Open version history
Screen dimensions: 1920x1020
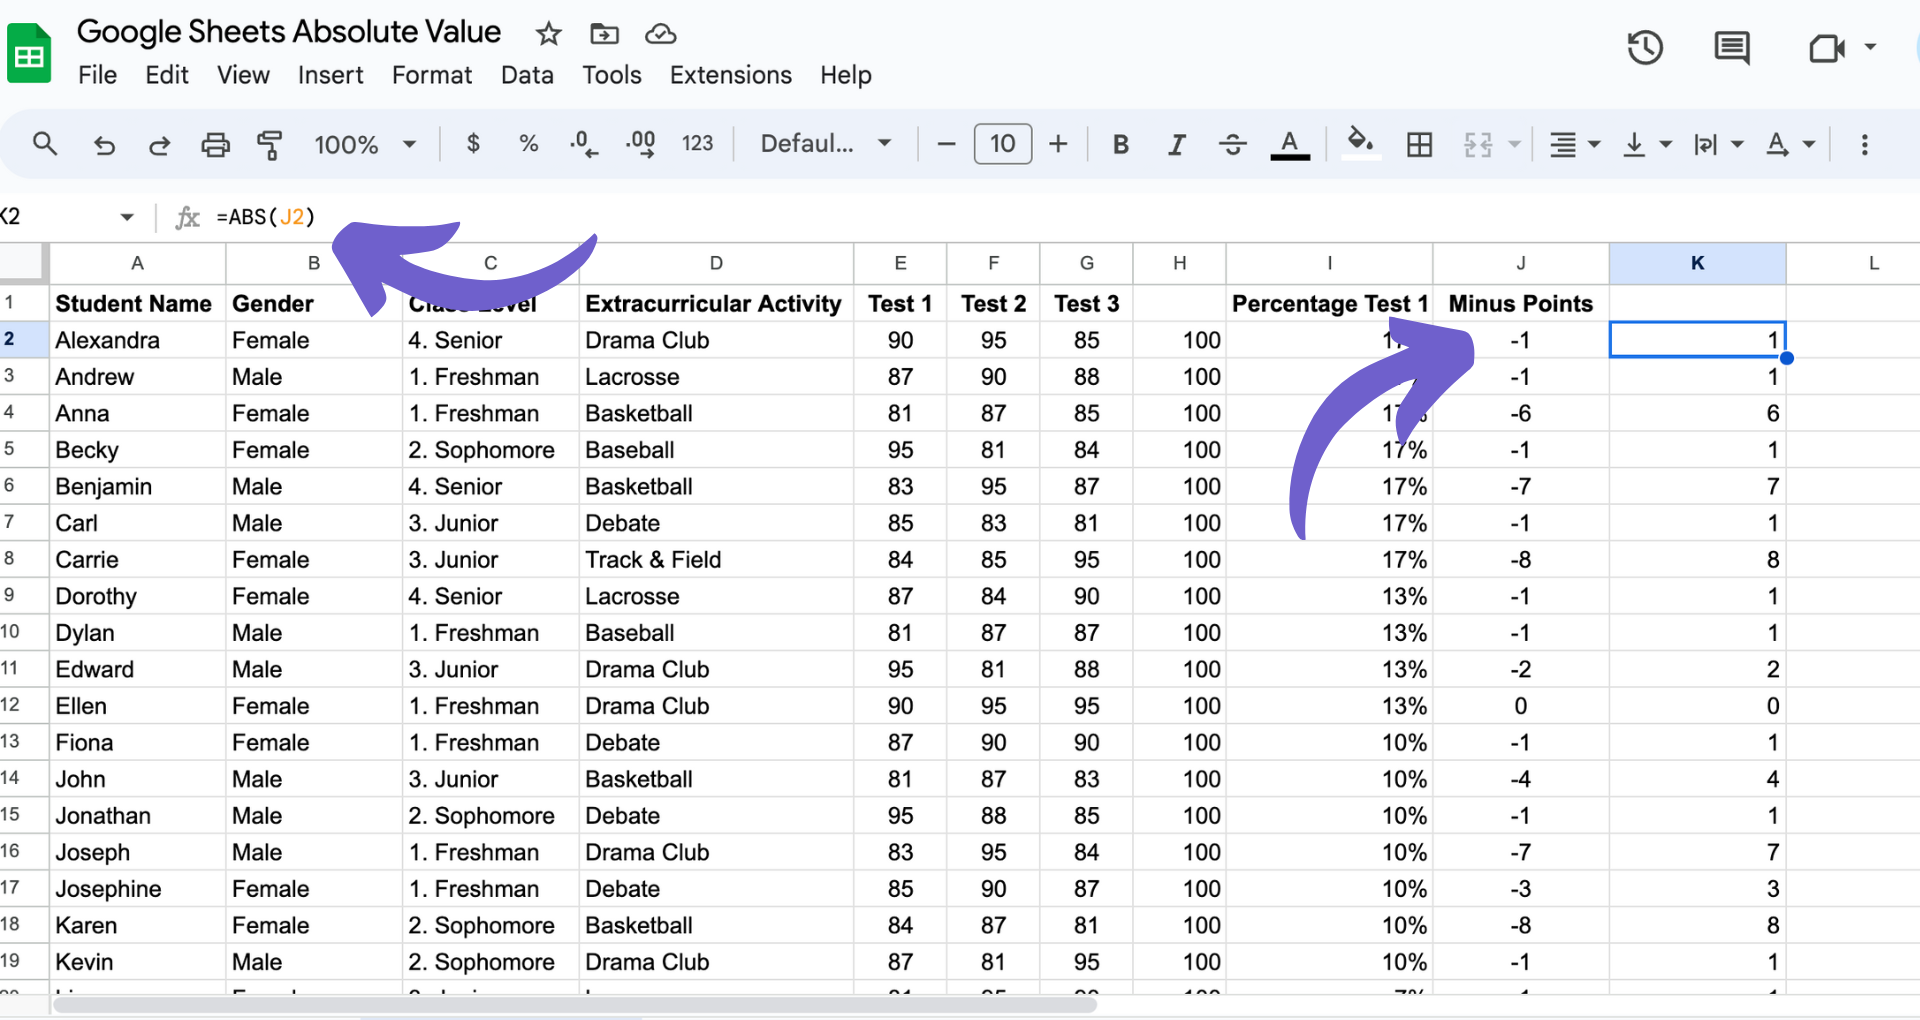[1645, 48]
